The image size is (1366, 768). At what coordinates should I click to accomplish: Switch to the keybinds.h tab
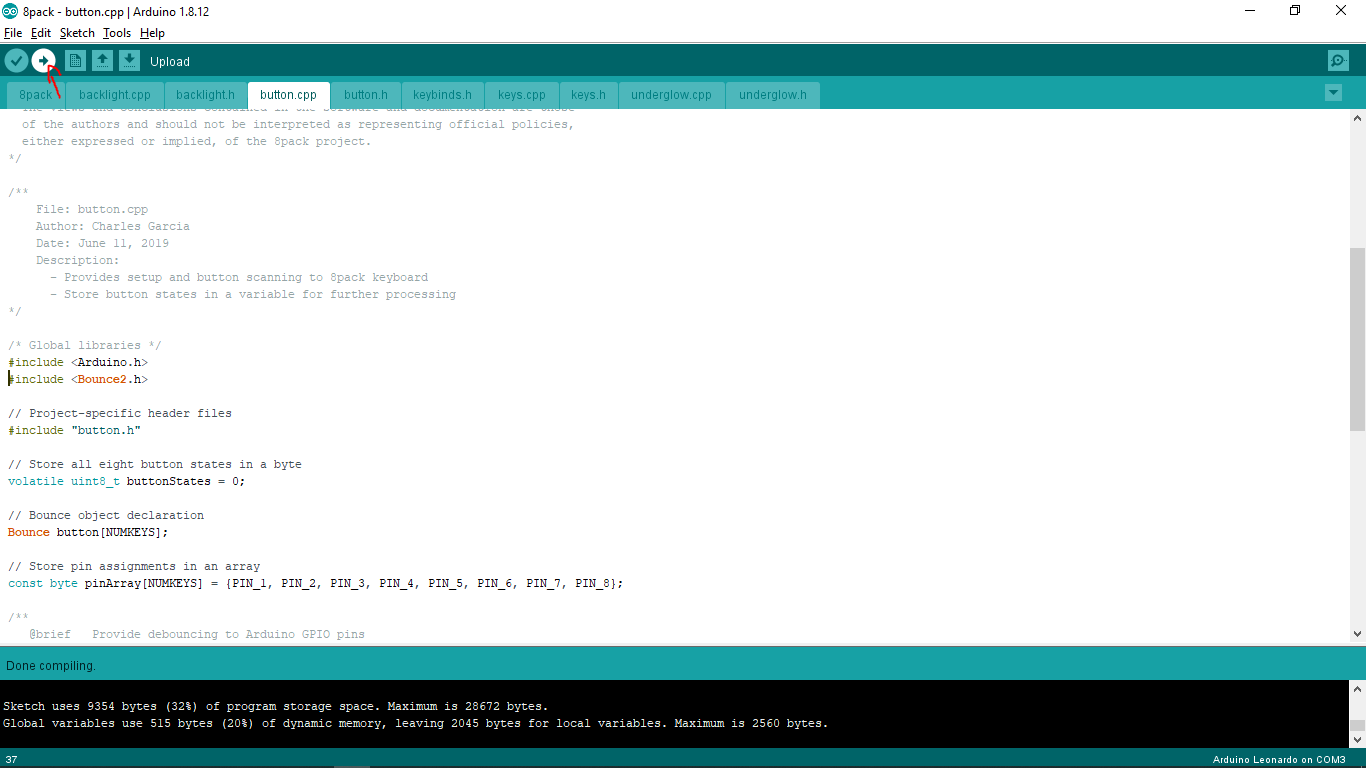442,95
